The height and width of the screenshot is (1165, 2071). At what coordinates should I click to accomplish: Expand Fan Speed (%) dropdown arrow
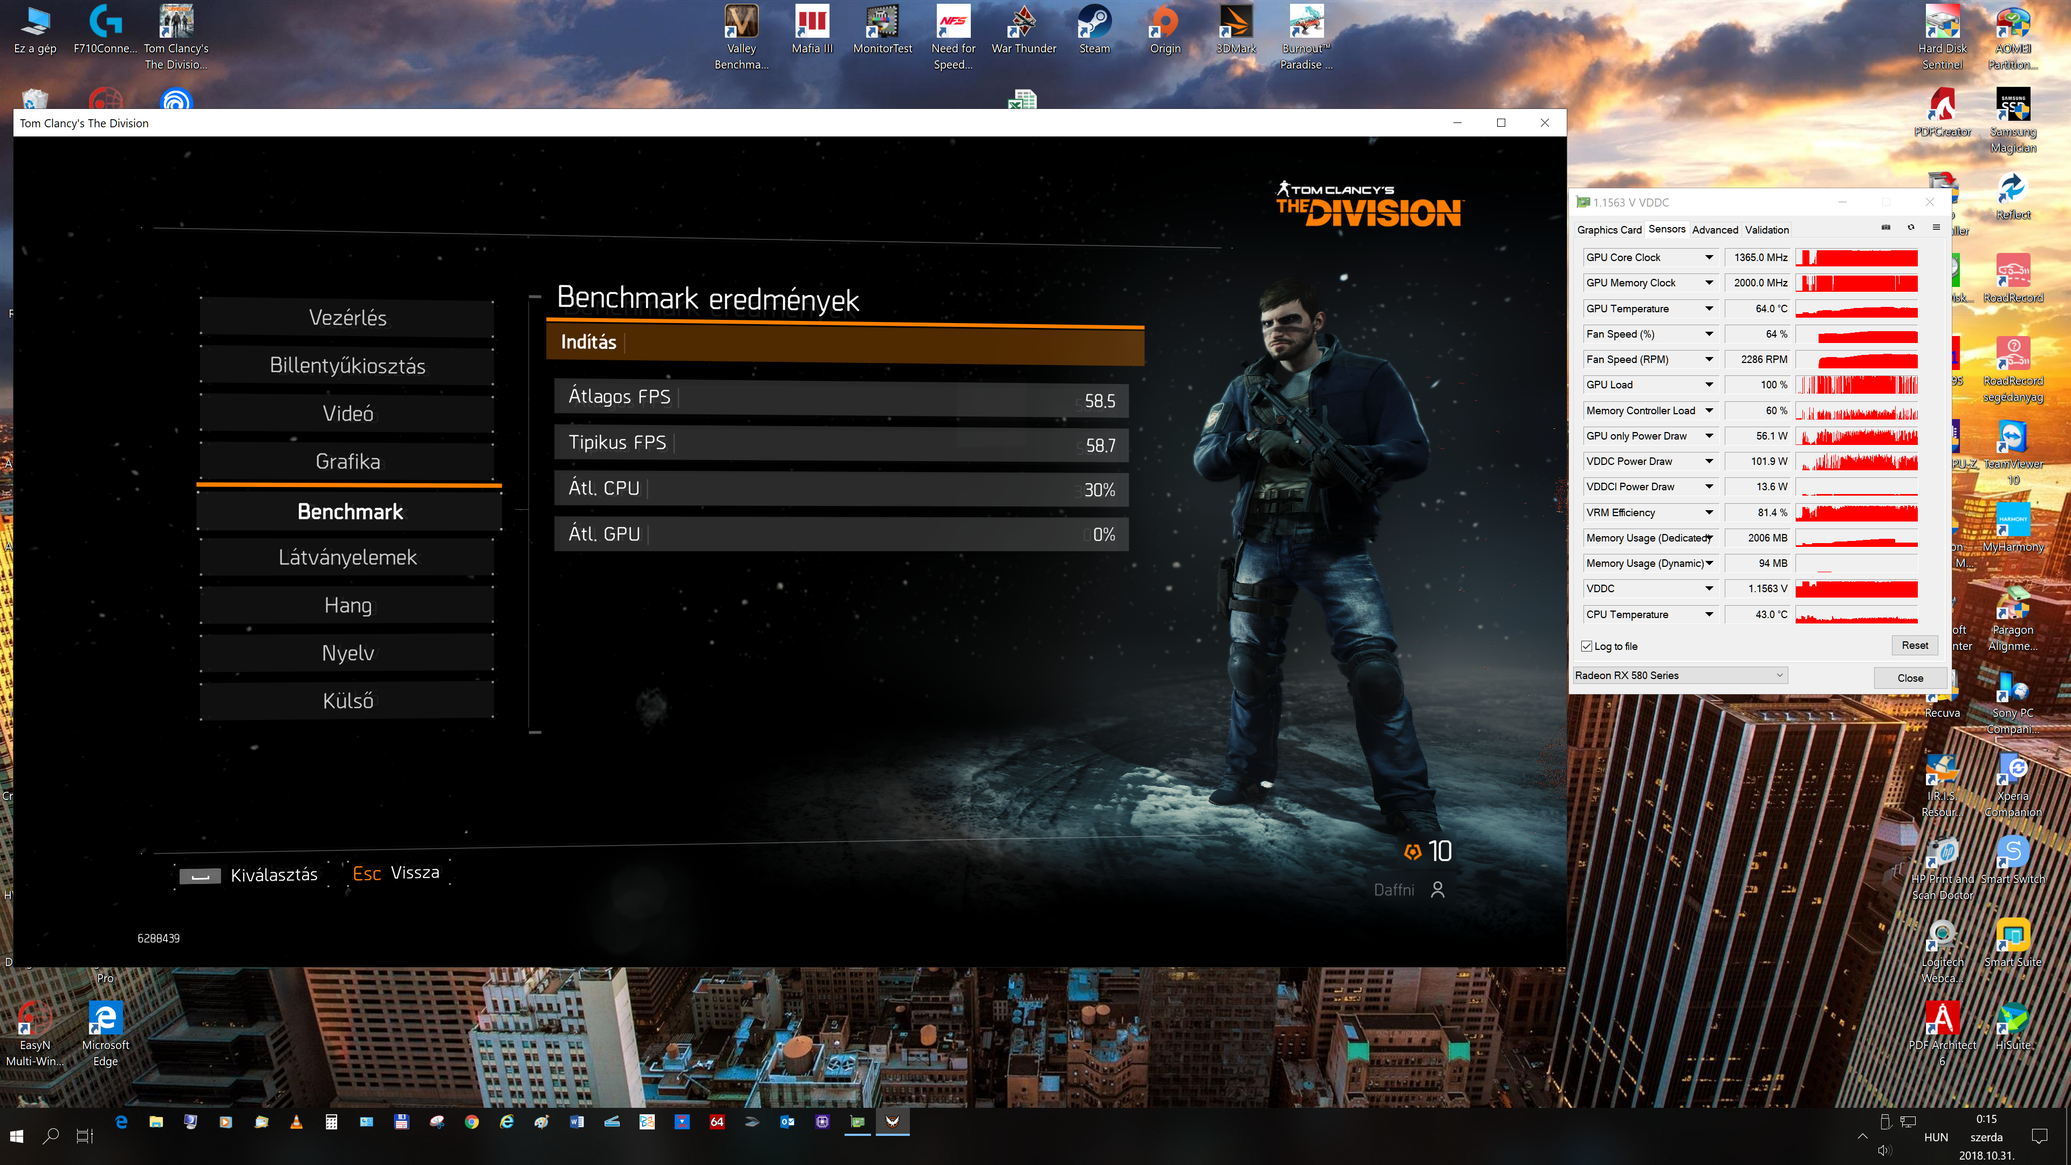pos(1709,334)
